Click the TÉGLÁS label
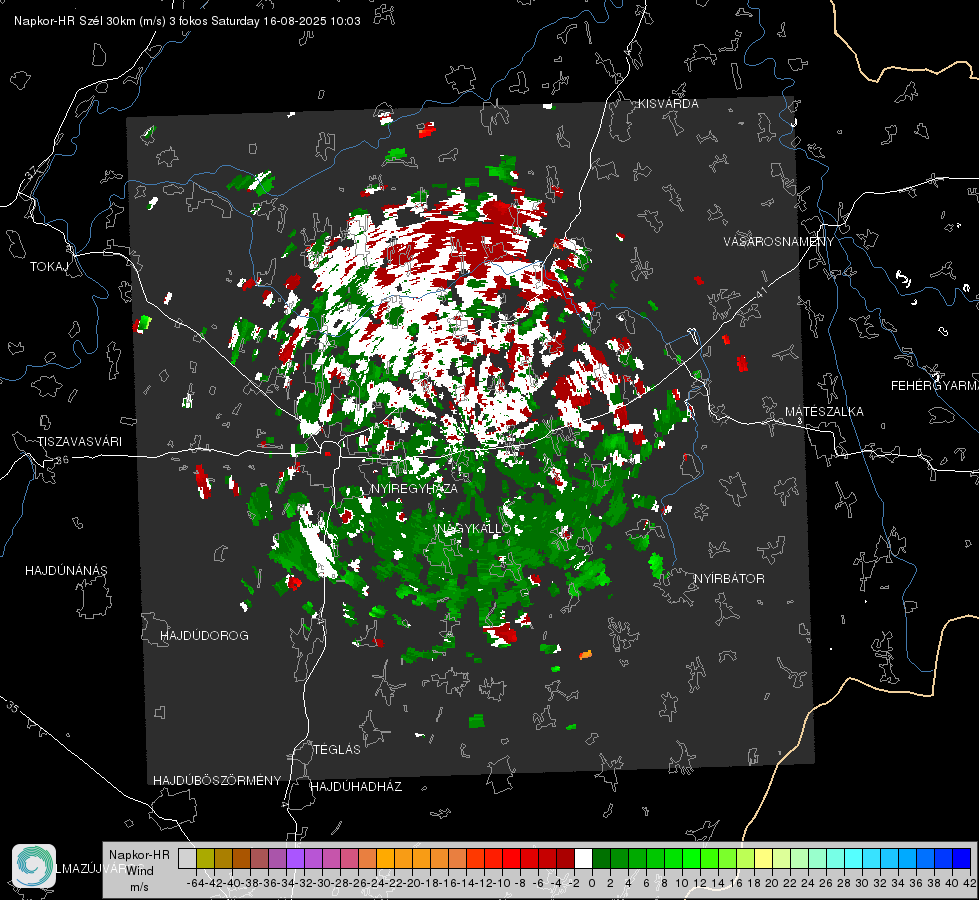The image size is (979, 900). 337,749
